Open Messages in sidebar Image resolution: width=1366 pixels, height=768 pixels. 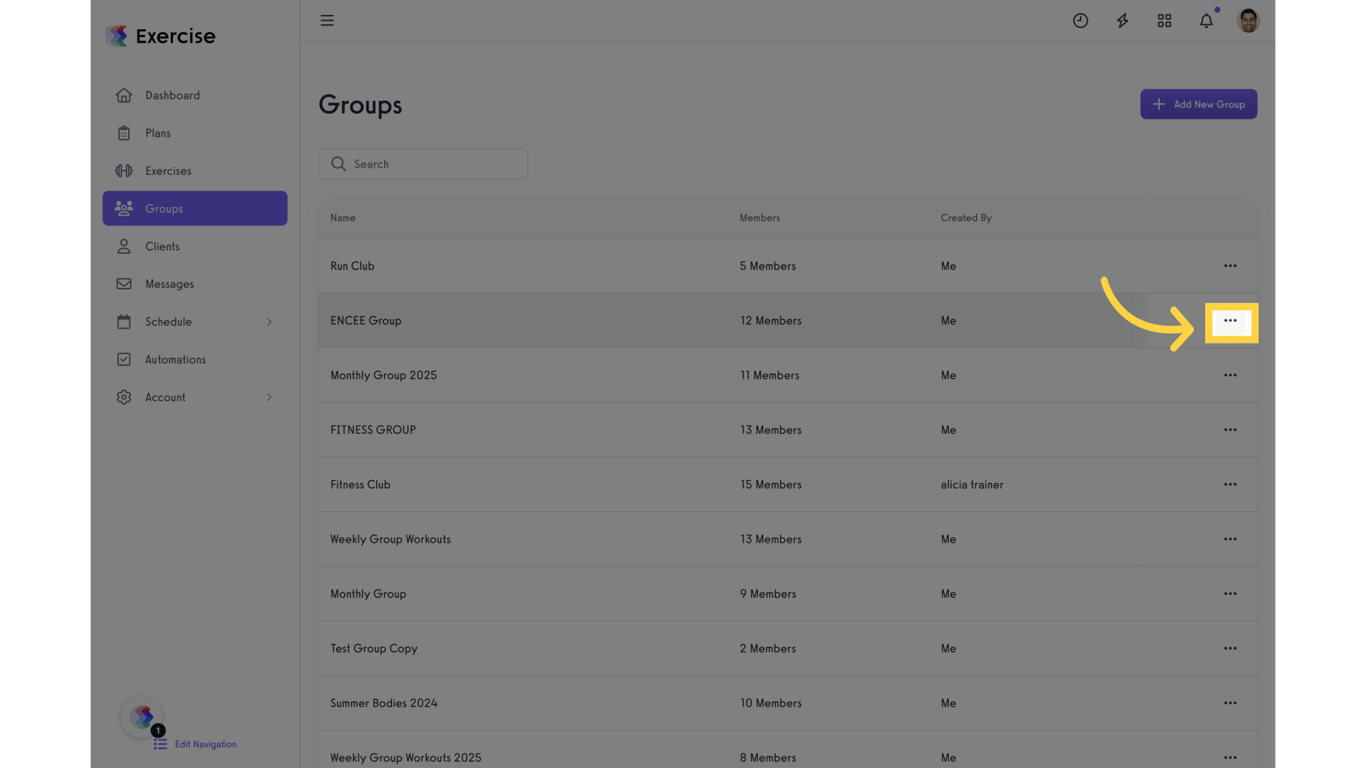point(195,284)
